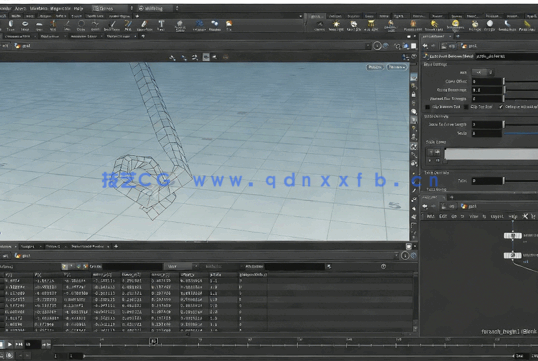
Task: Select the File shelf tool
Action: tap(229, 25)
